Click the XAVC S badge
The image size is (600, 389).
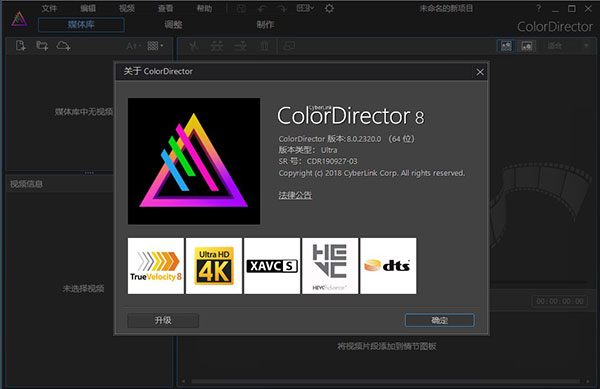272,266
